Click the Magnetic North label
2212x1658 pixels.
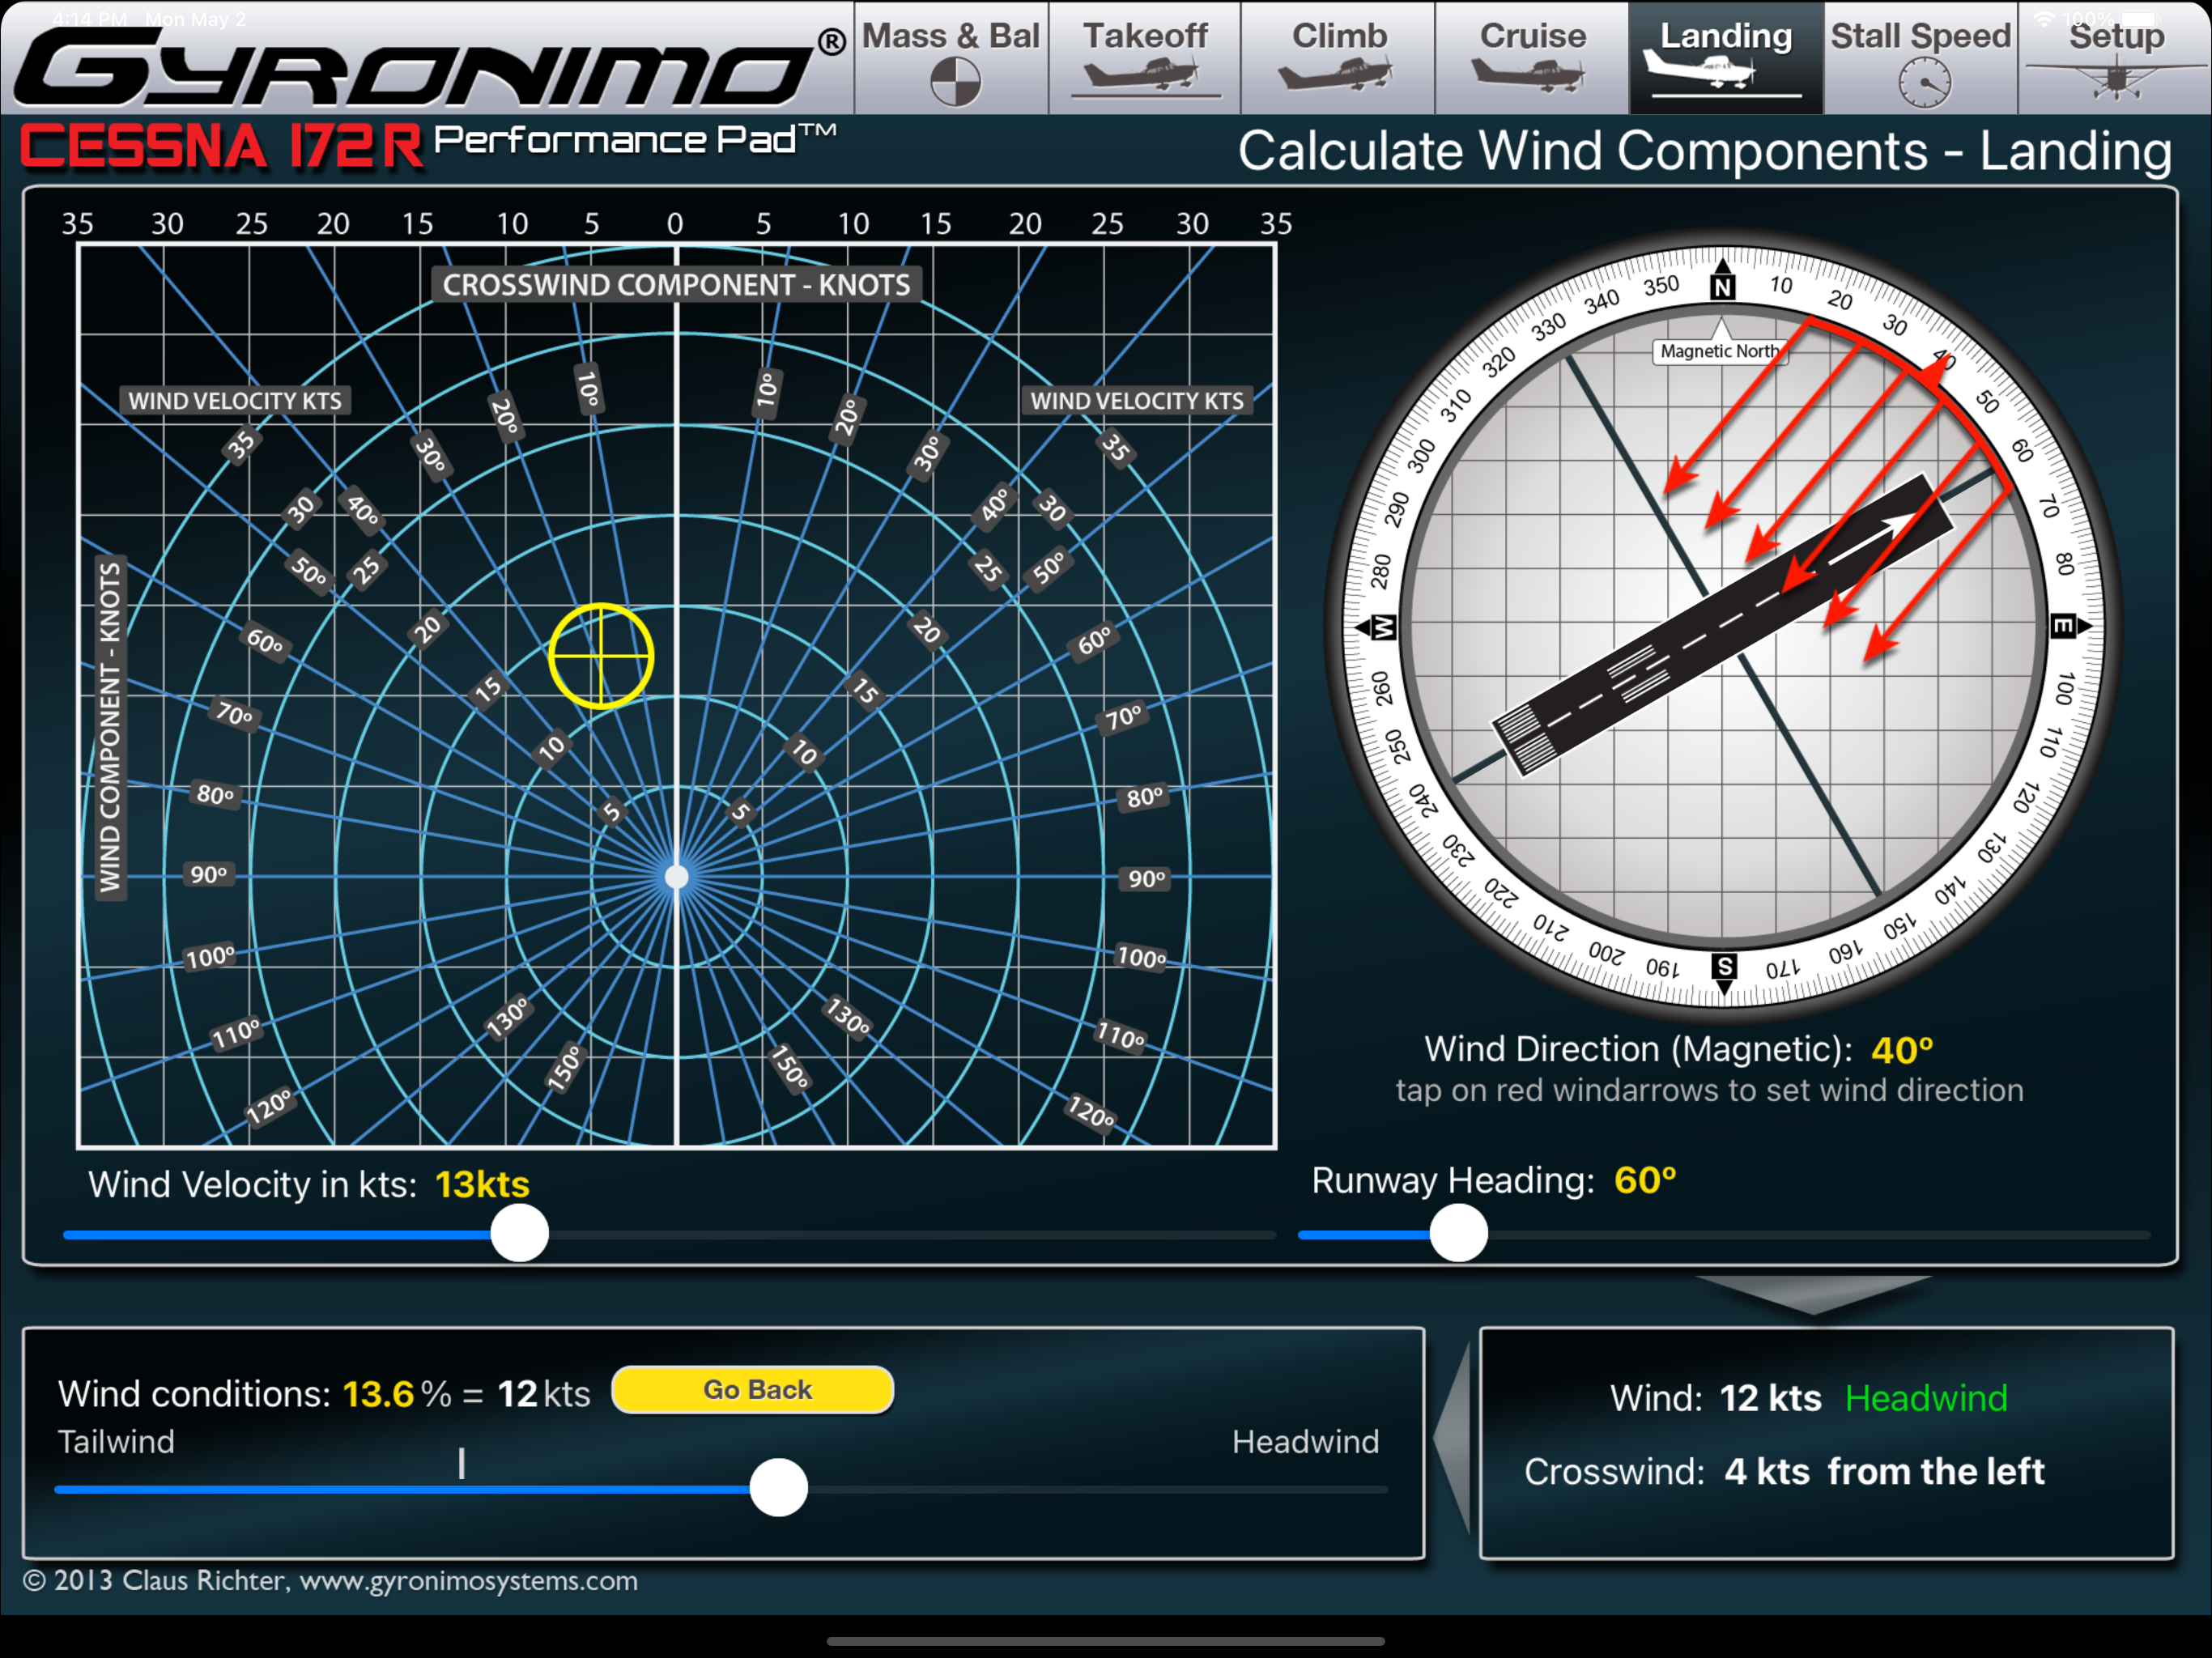(x=1719, y=351)
